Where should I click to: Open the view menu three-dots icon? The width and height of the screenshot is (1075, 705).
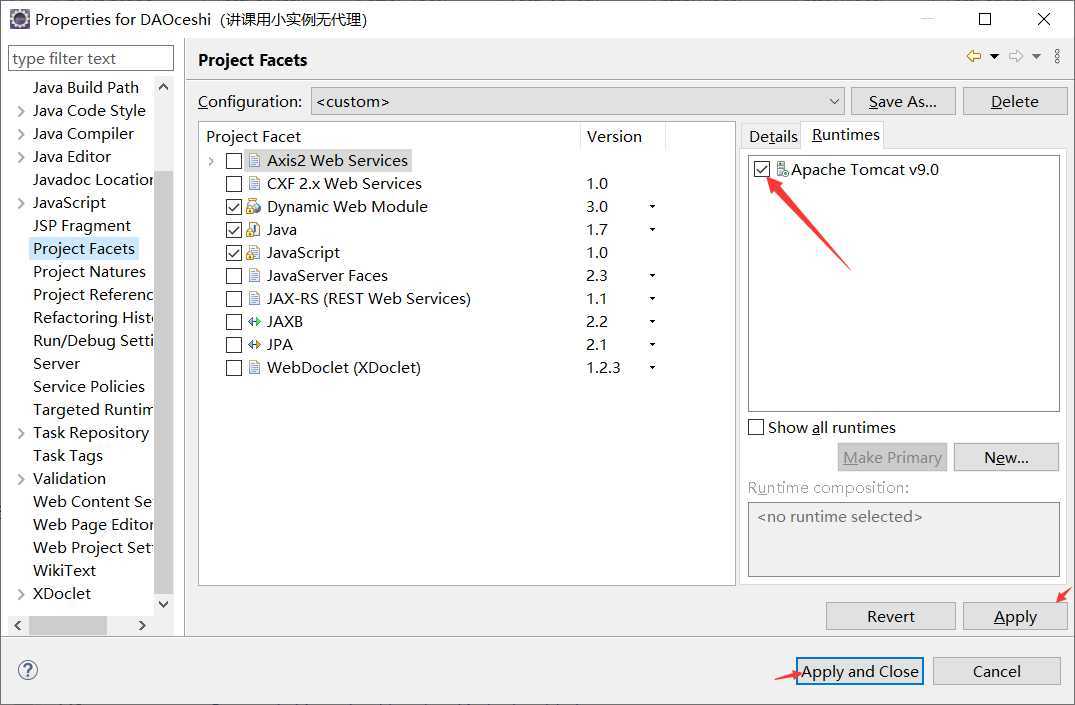pyautogui.click(x=1057, y=56)
